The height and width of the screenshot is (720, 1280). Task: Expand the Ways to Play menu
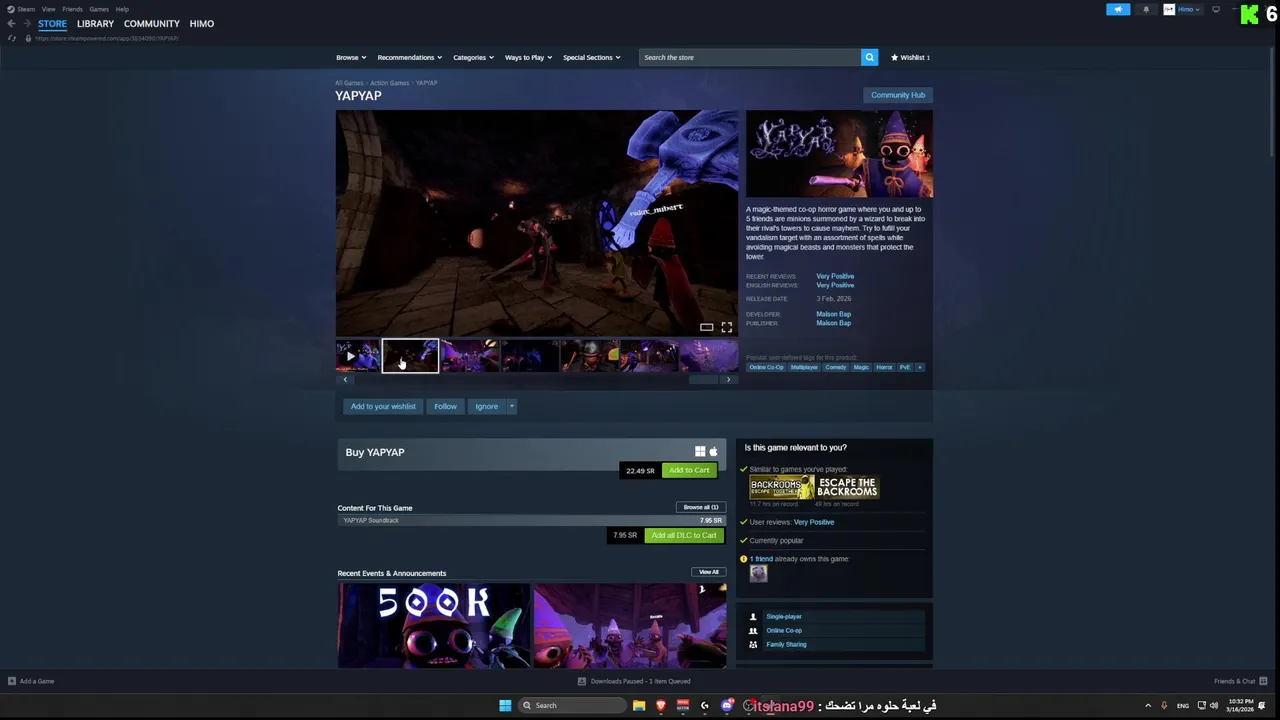click(528, 57)
